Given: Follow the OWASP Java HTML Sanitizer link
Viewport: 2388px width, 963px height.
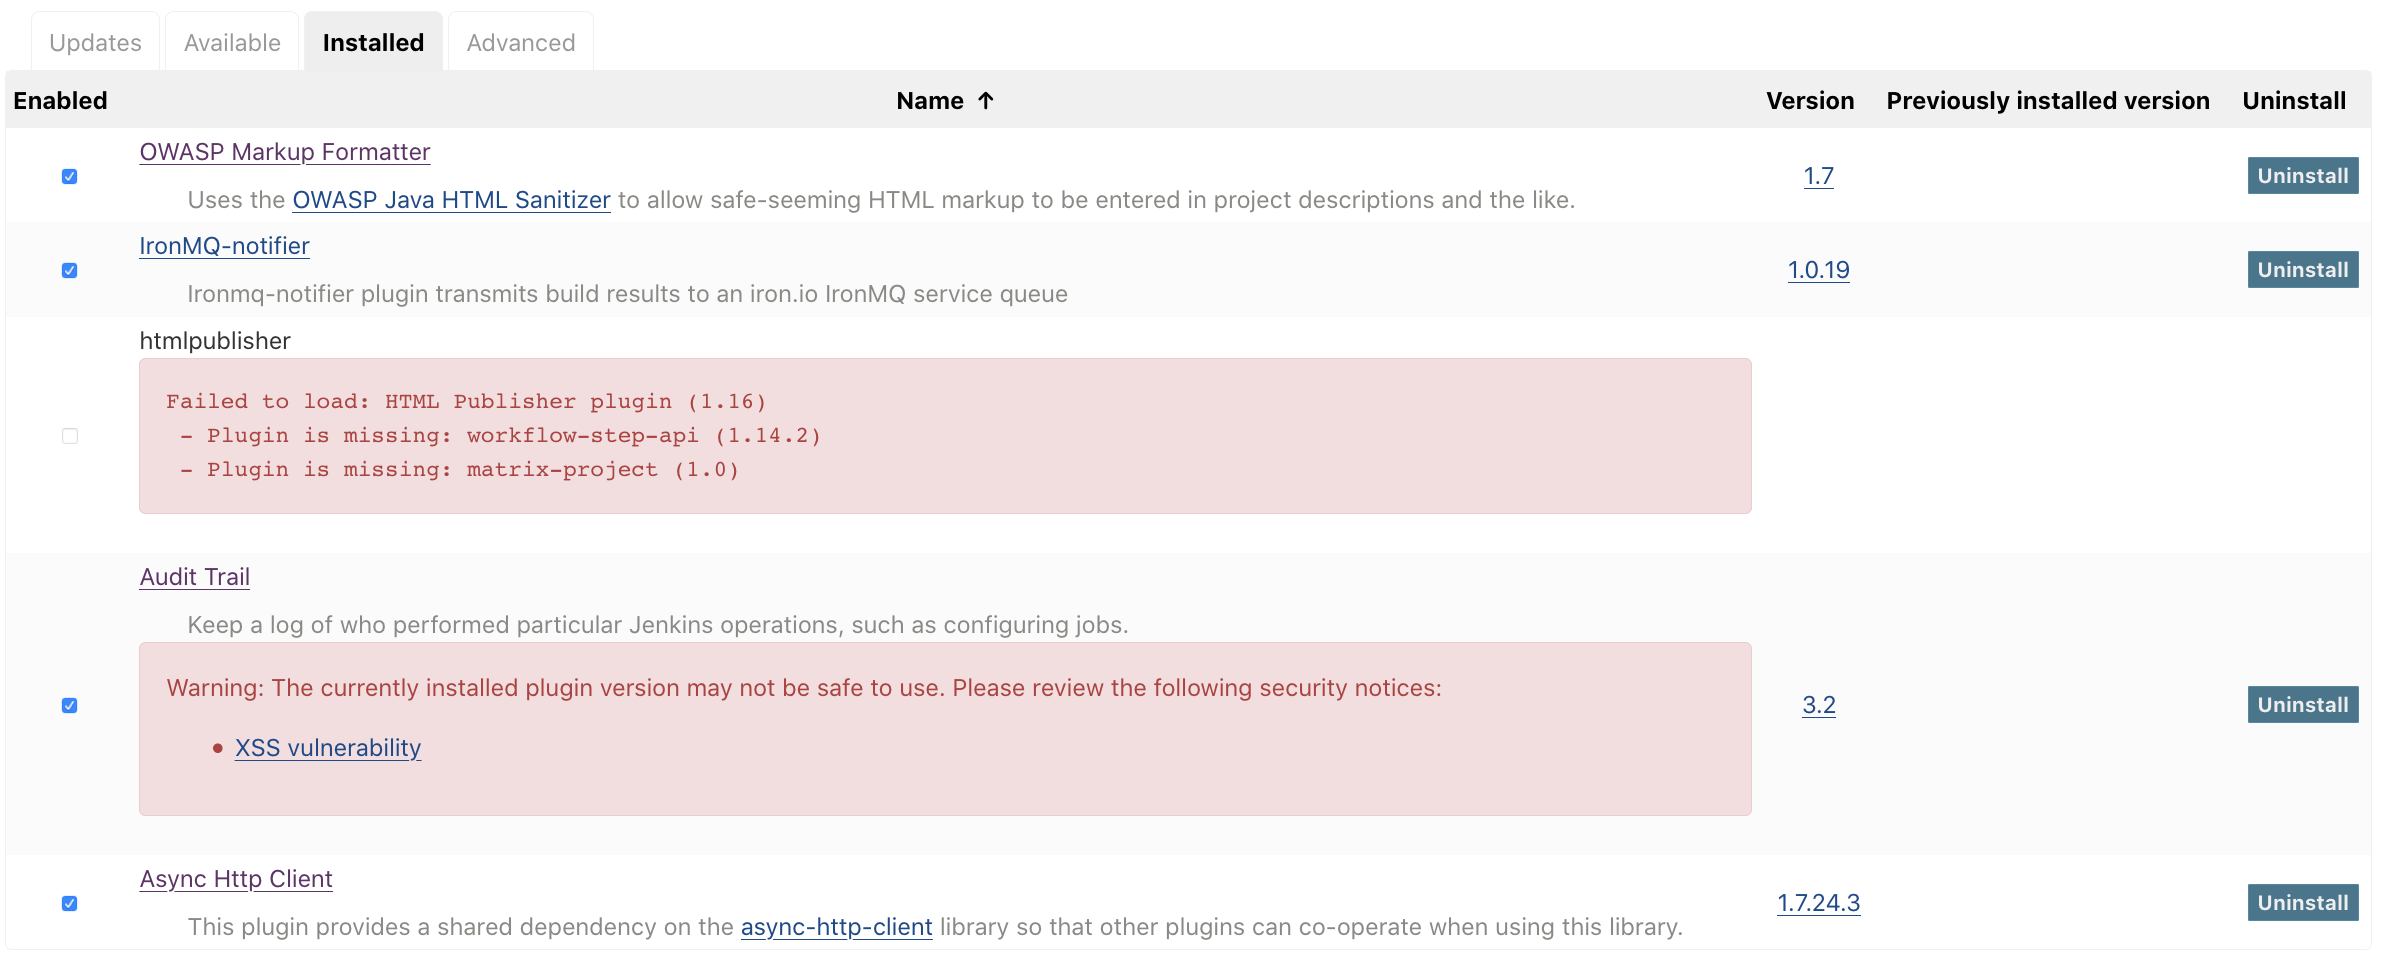Looking at the screenshot, I should 451,200.
